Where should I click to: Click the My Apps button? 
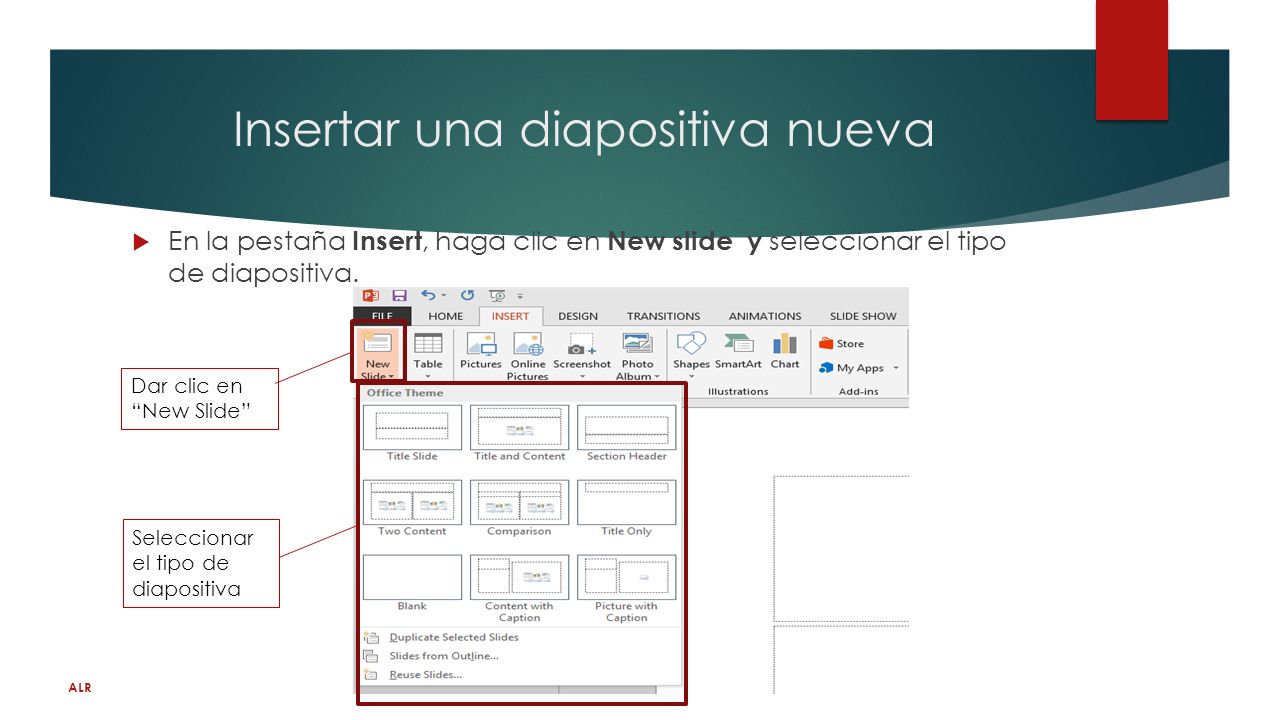coord(852,368)
